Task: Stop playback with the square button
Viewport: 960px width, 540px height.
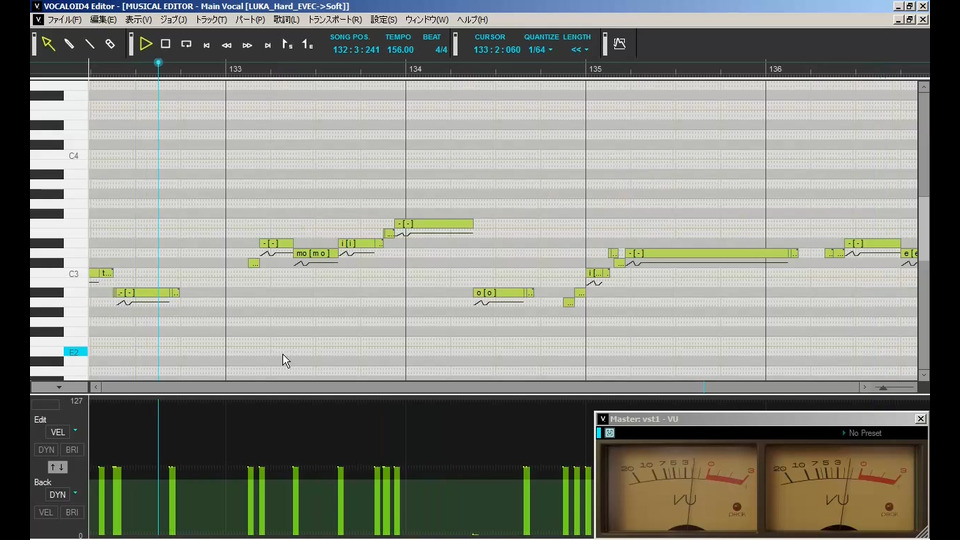Action: click(165, 44)
